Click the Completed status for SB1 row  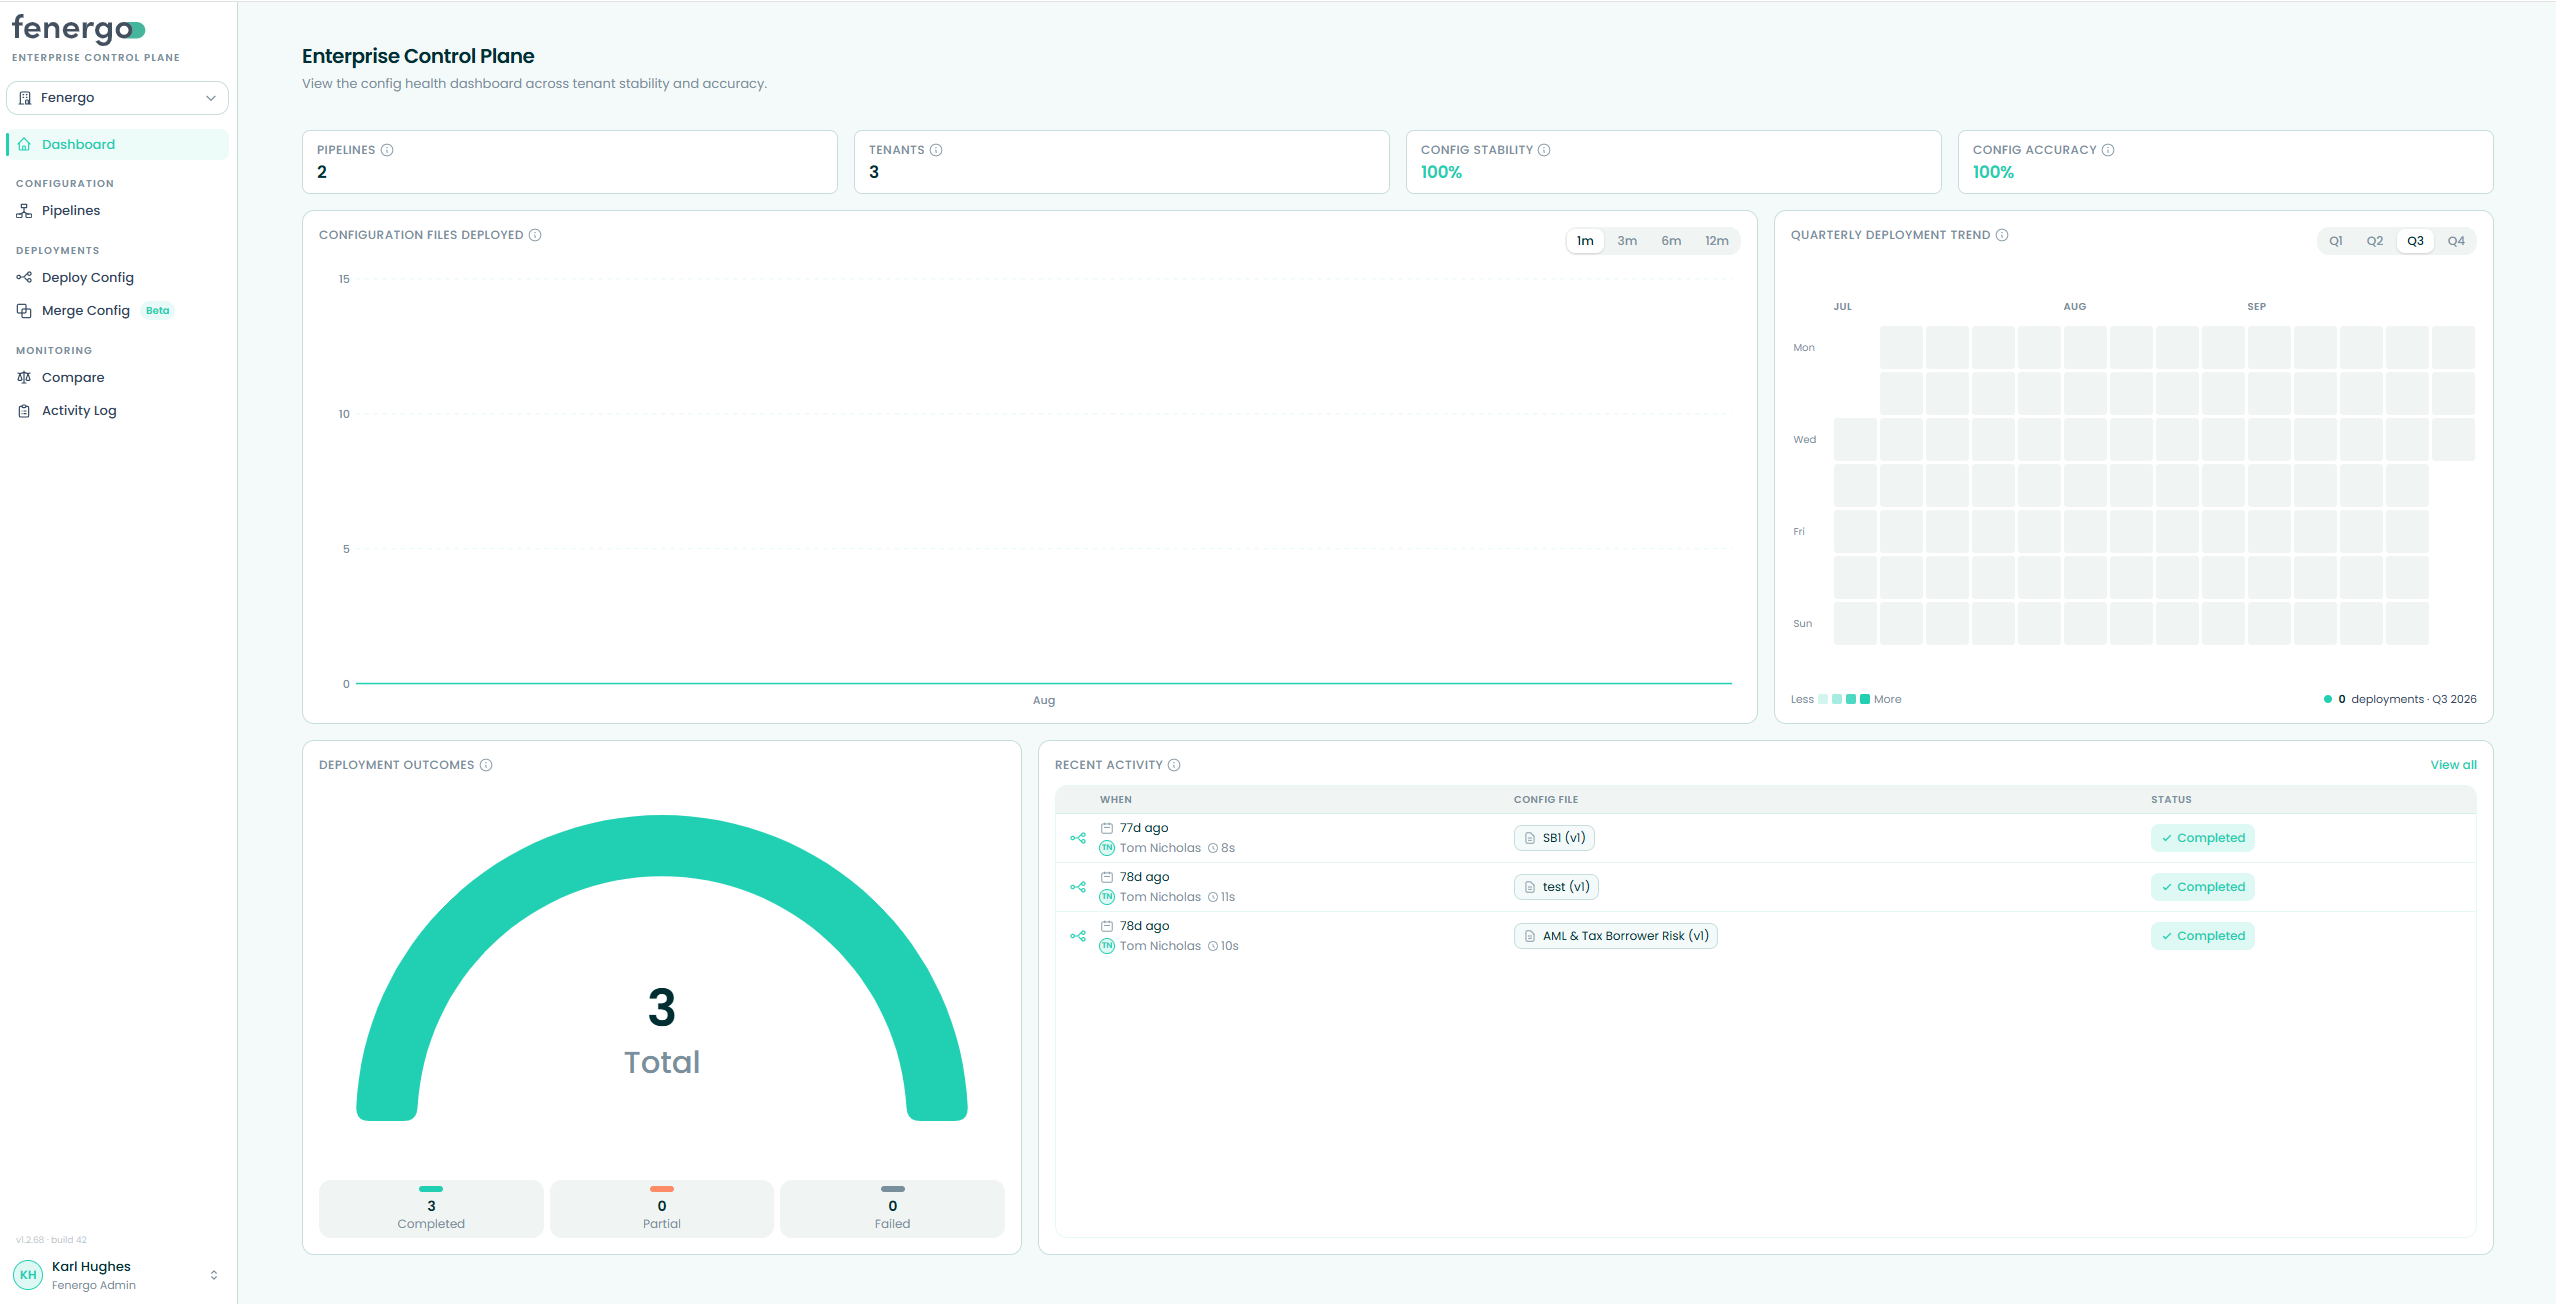2203,838
